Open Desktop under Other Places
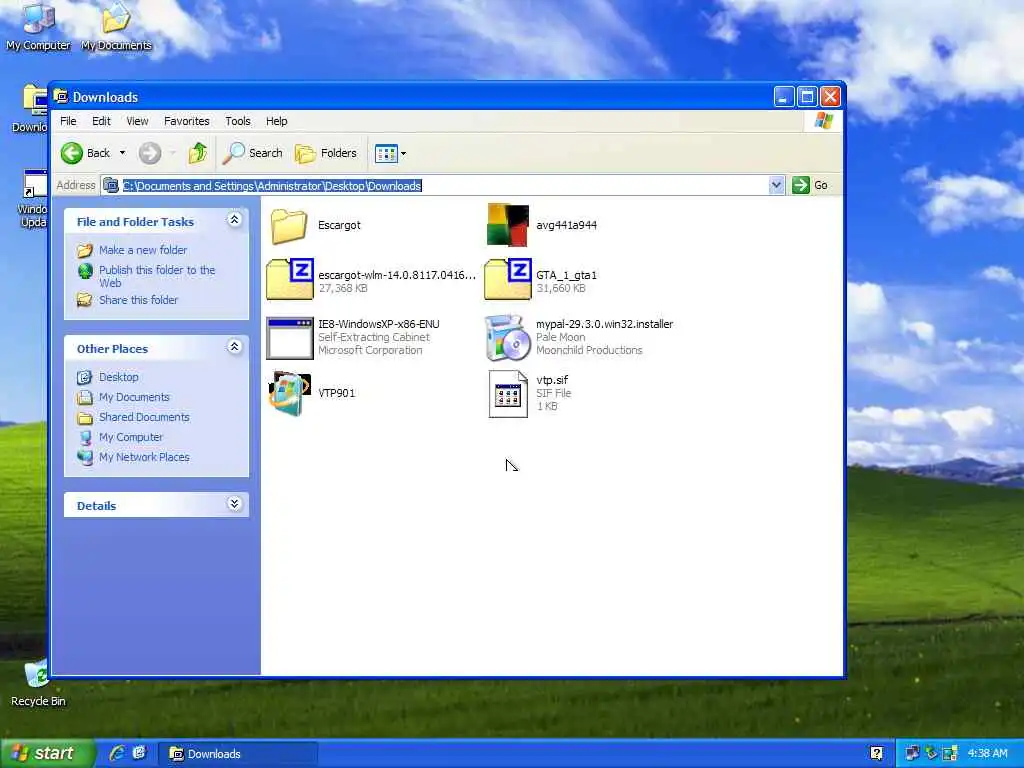The image size is (1024, 768). pyautogui.click(x=118, y=377)
